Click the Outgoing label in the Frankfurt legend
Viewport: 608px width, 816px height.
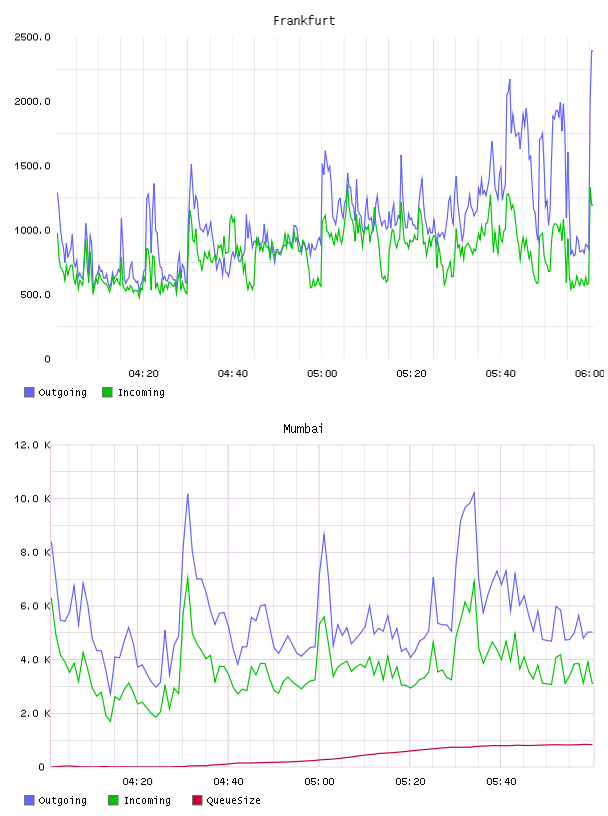tap(62, 392)
